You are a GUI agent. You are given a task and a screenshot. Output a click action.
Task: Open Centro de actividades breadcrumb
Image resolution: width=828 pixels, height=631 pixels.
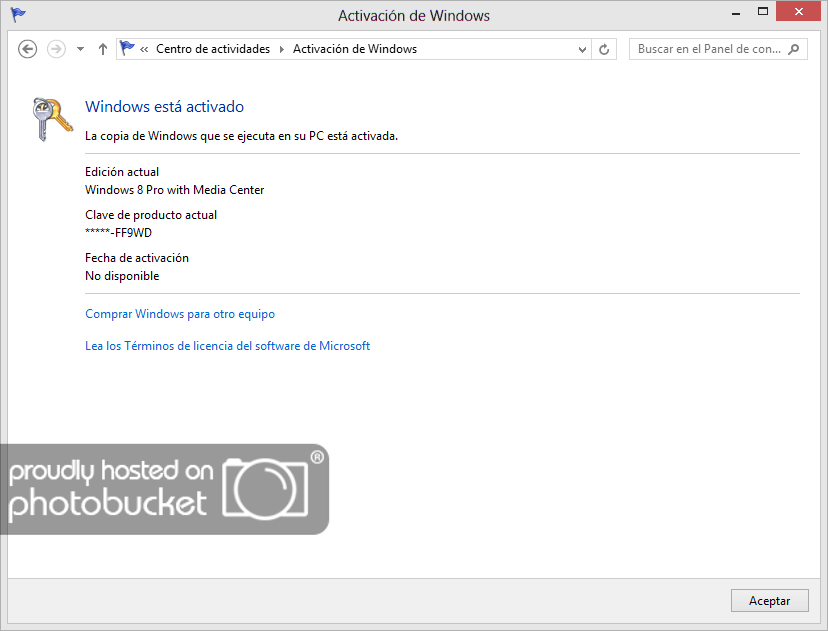(213, 49)
